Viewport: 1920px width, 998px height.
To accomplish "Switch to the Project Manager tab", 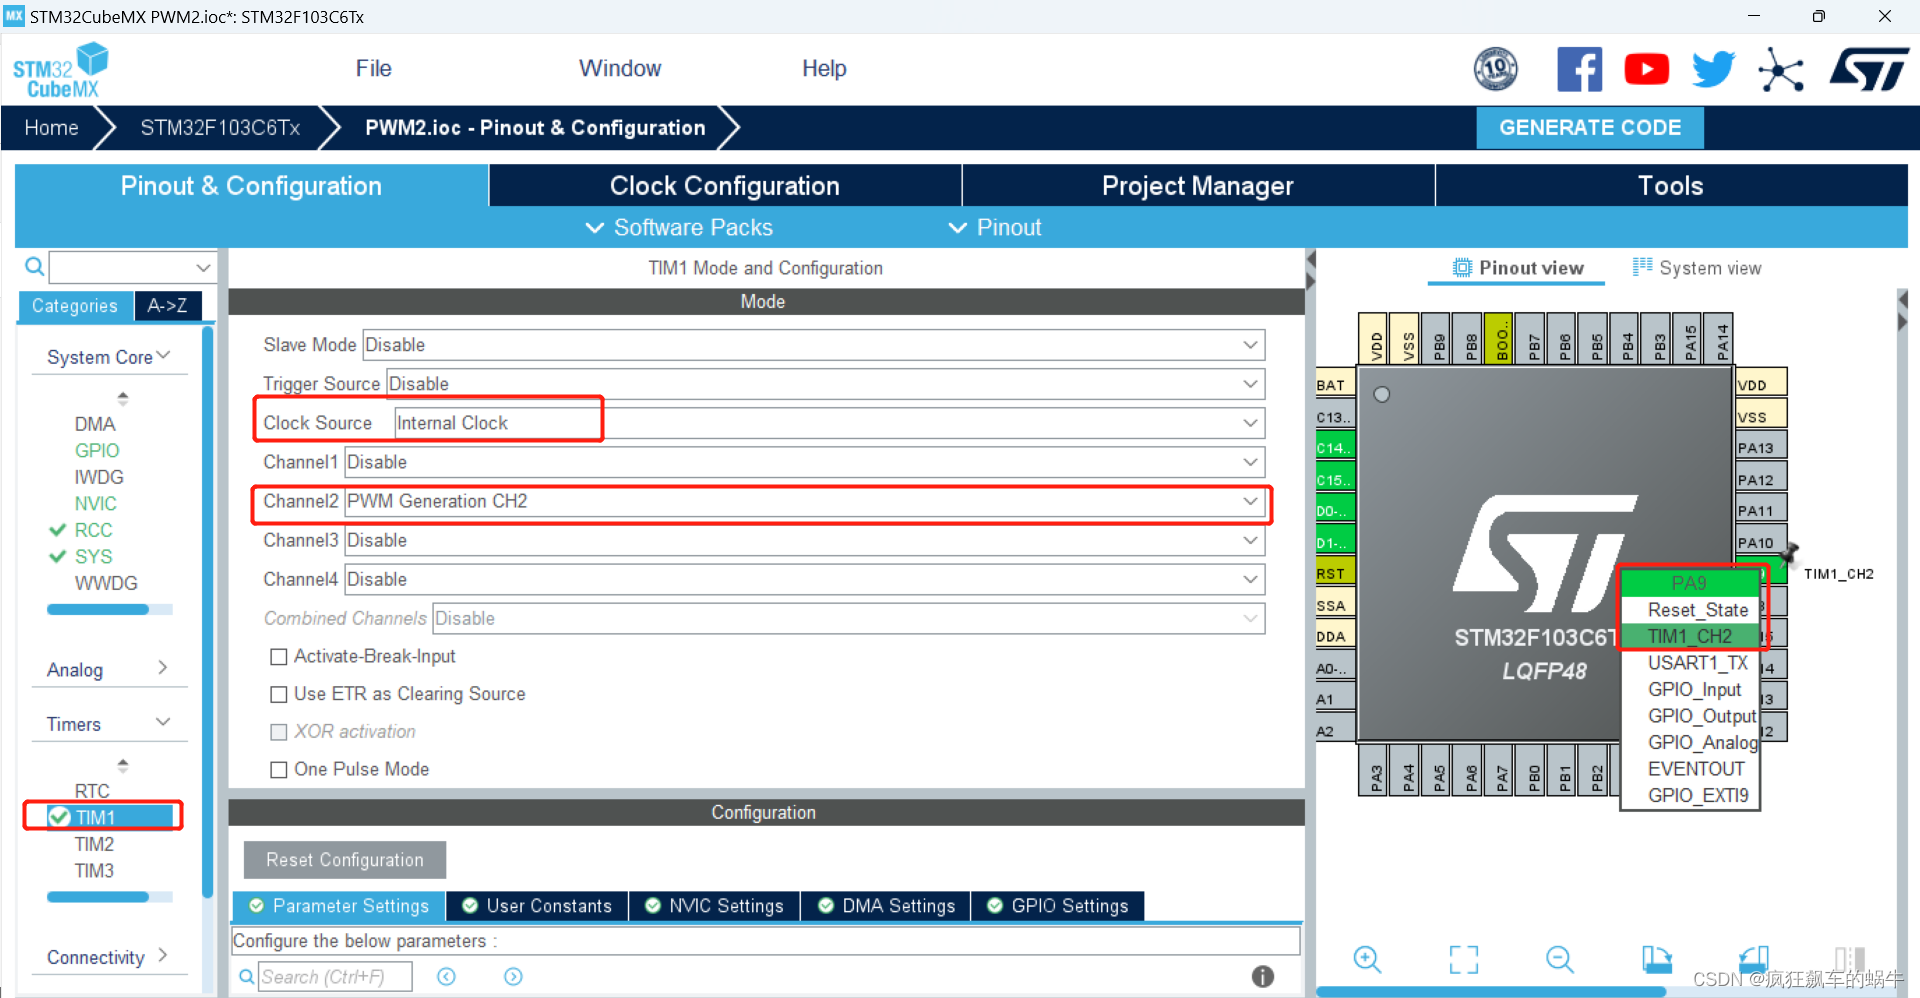I will pos(1198,186).
